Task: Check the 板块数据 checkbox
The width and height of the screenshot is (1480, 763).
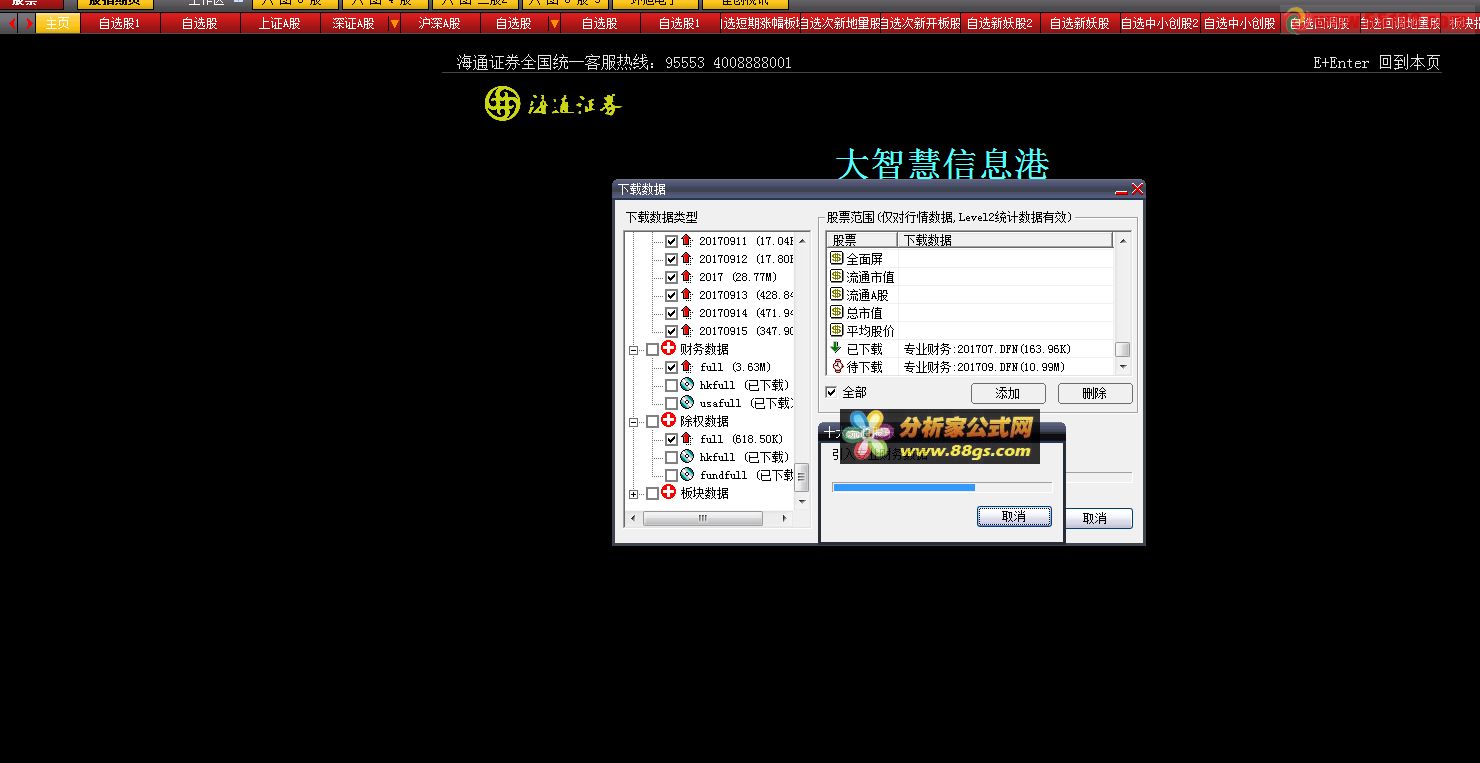Action: [x=653, y=493]
